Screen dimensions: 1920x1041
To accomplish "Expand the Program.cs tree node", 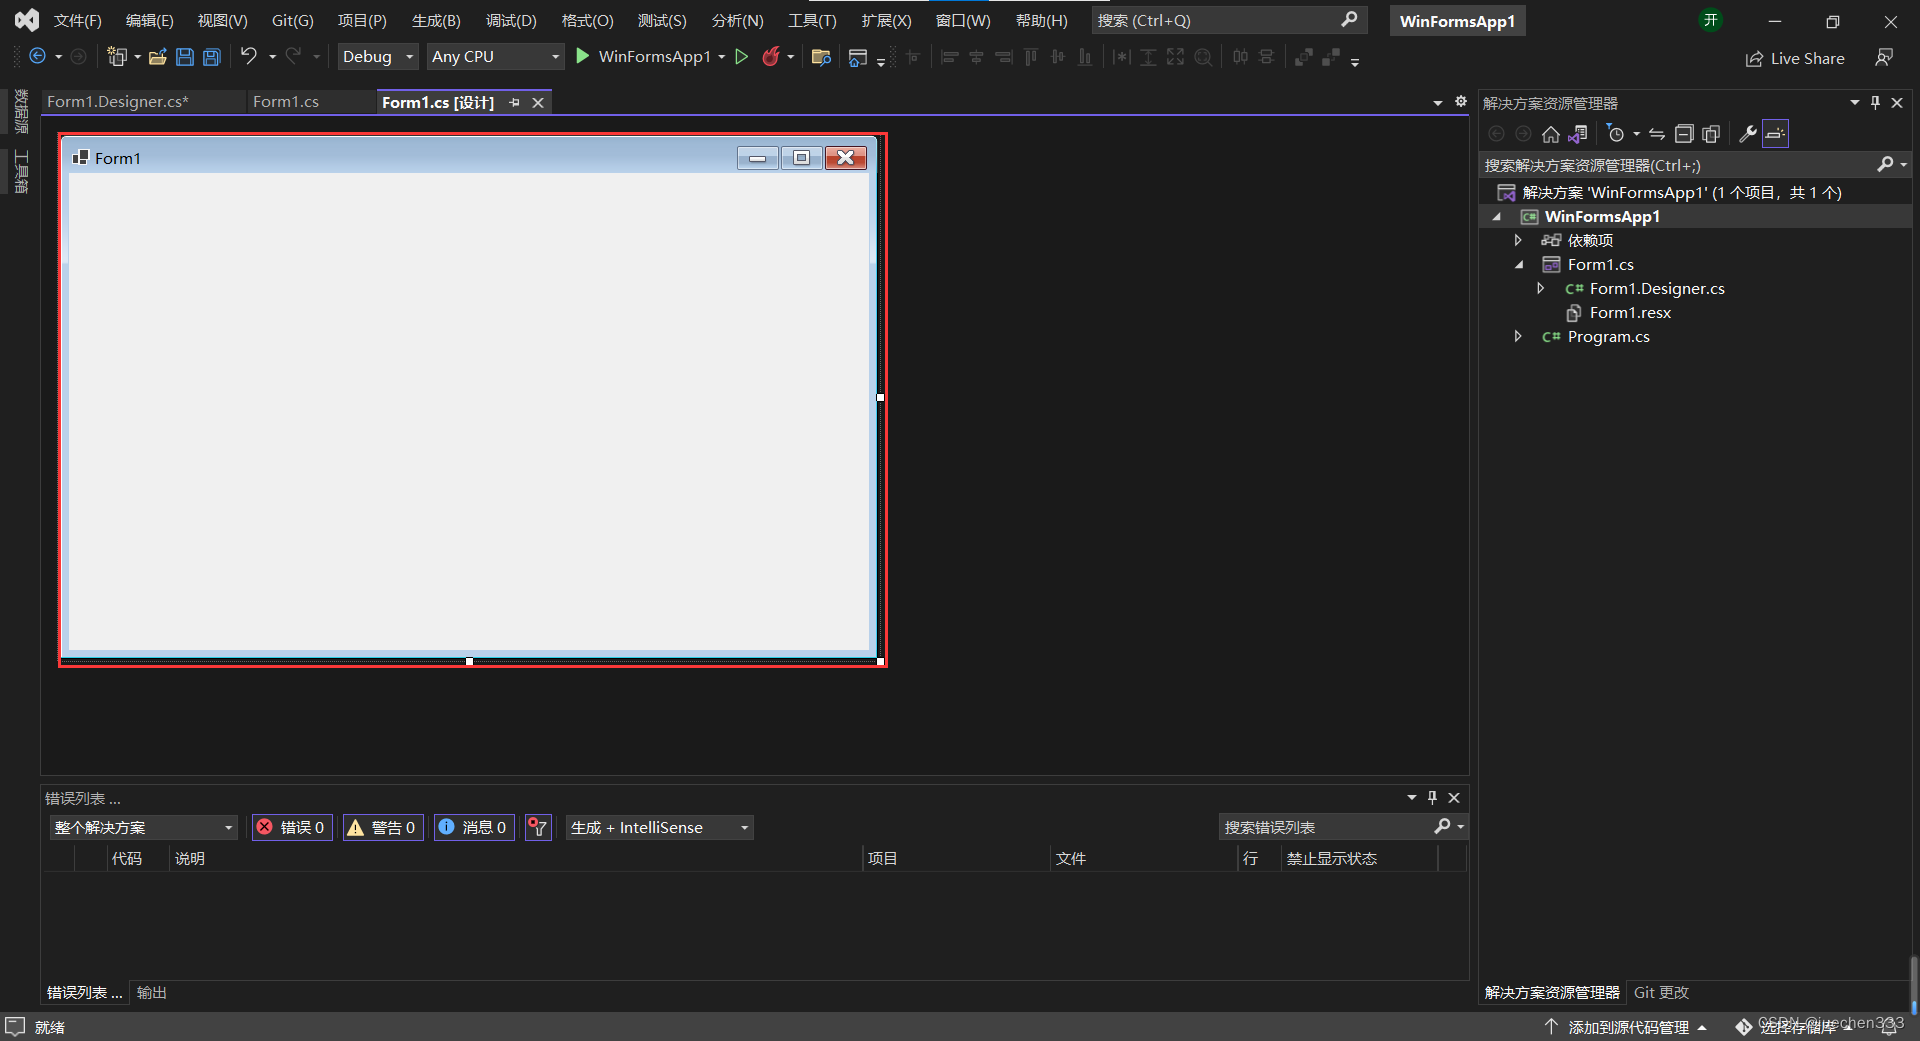I will click(x=1518, y=337).
